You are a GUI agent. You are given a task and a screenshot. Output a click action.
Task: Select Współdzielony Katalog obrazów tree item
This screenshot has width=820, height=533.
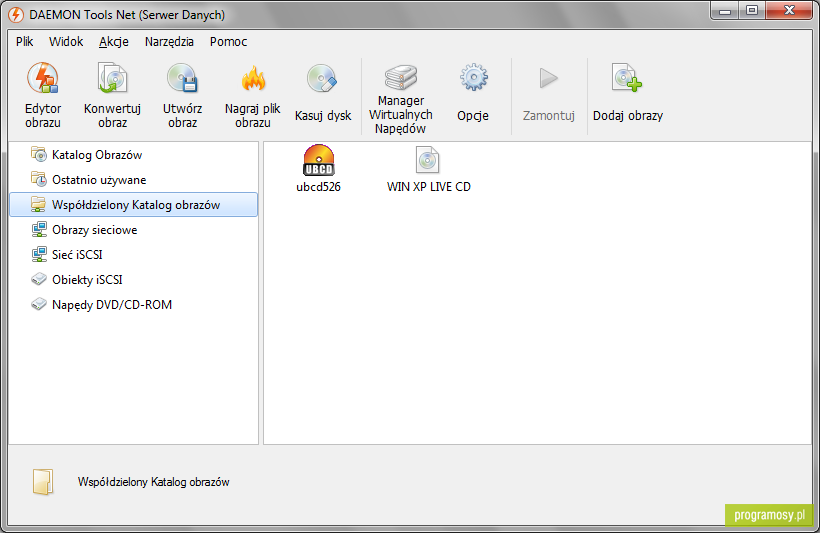point(134,205)
